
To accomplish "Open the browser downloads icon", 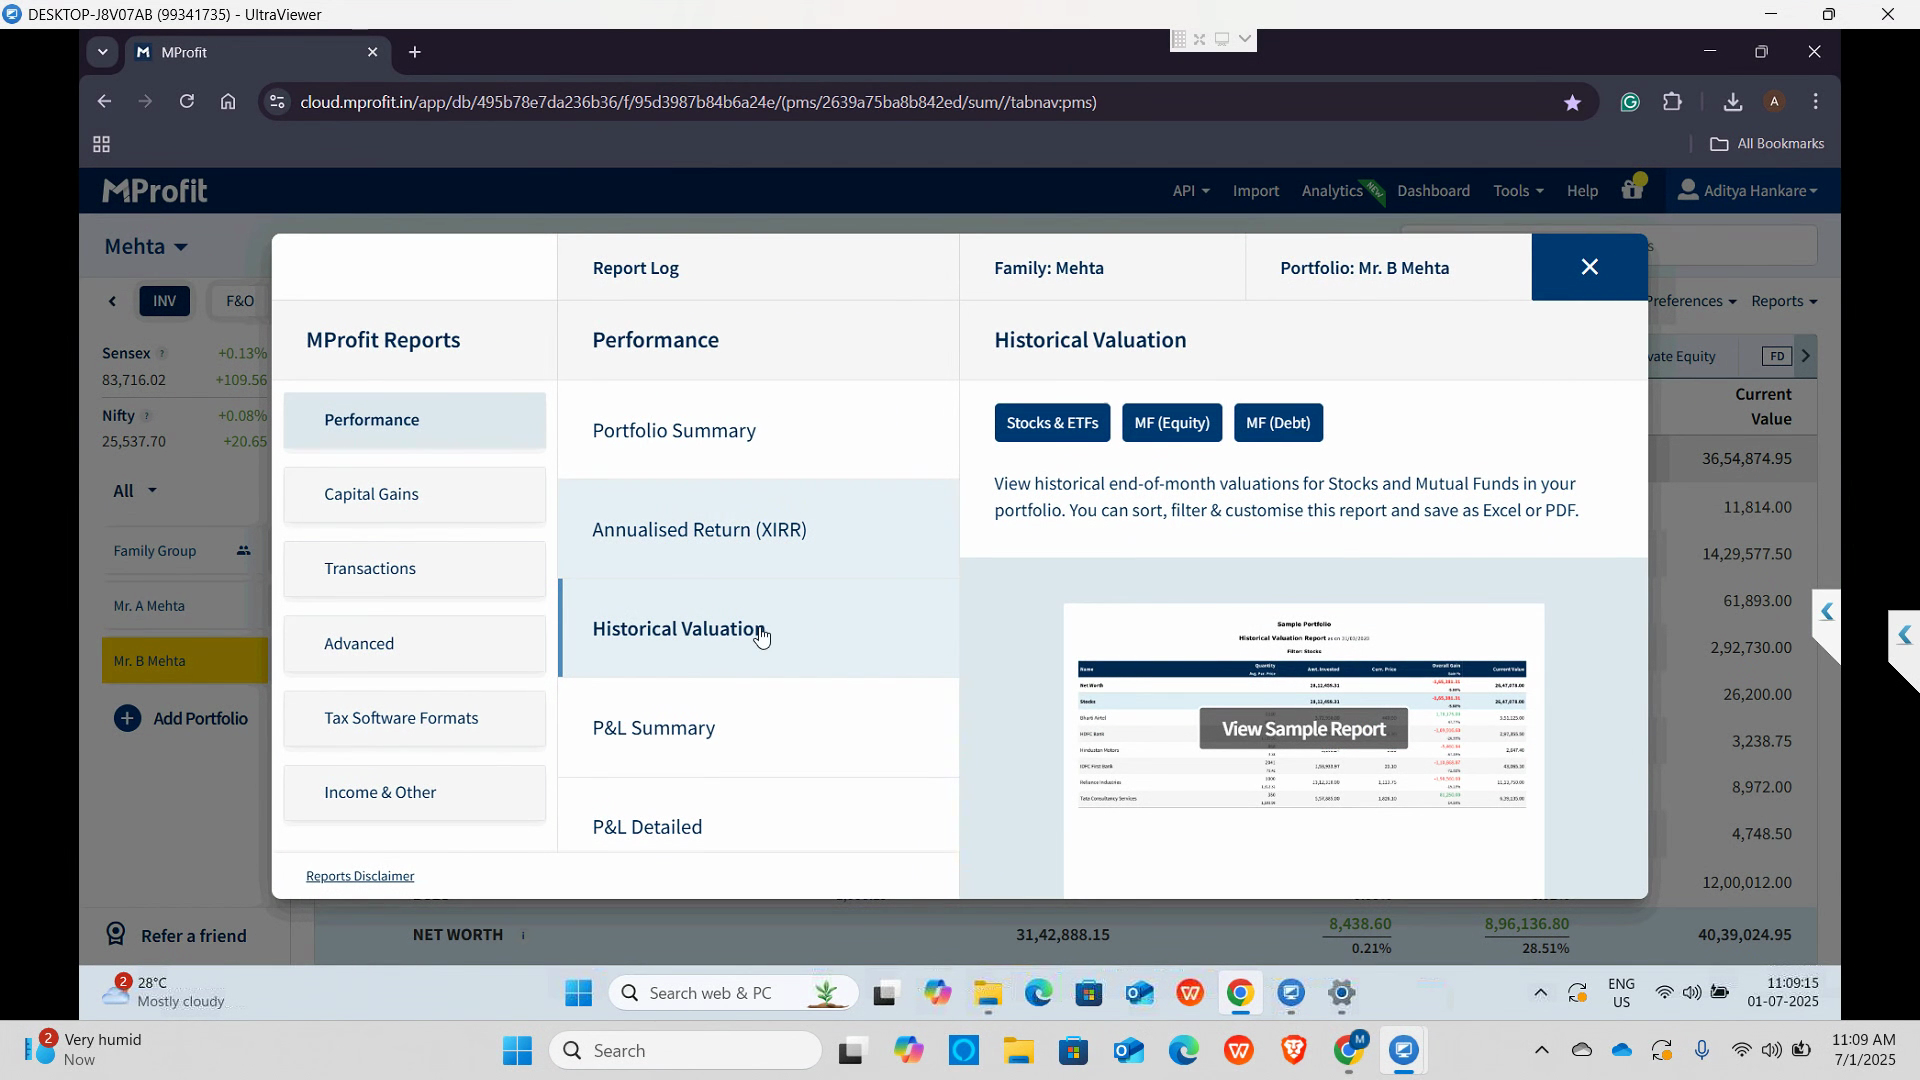I will tap(1733, 102).
